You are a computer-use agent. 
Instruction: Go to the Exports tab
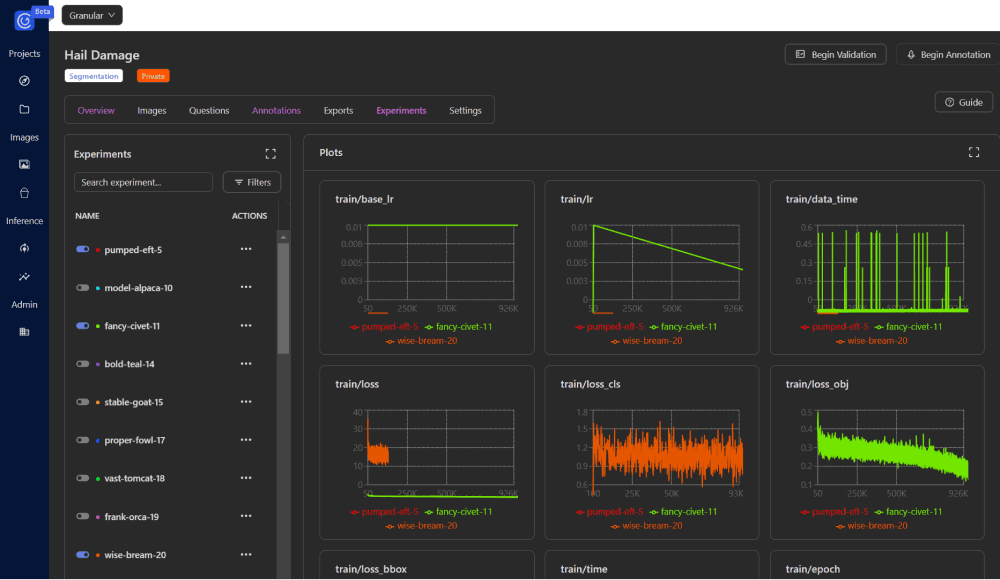coord(338,111)
